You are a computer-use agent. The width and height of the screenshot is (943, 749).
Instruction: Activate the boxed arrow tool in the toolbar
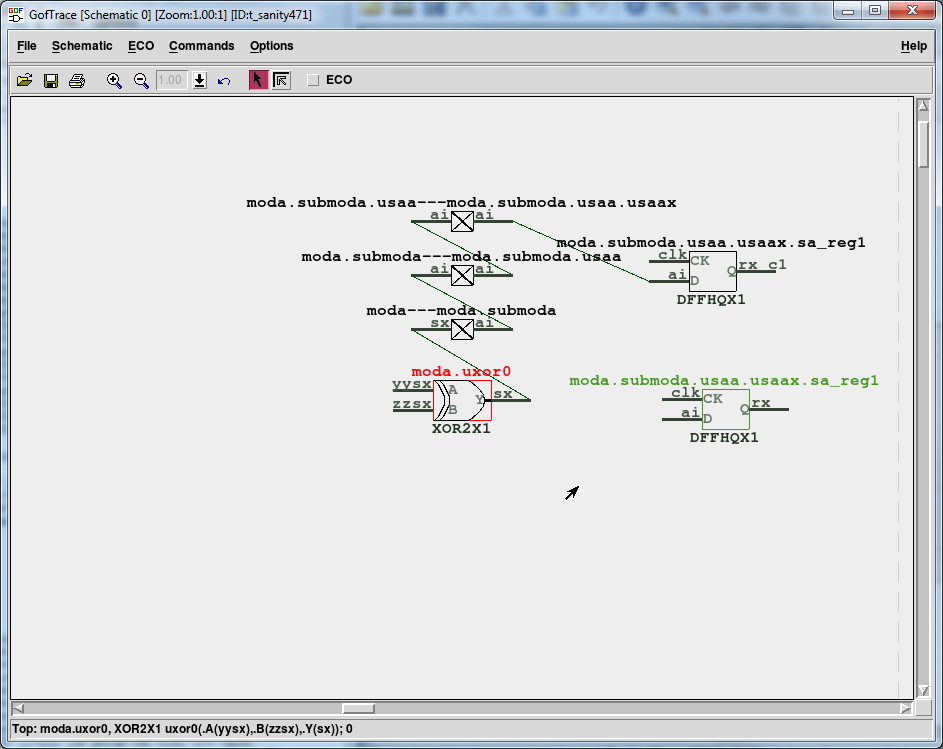click(x=281, y=80)
